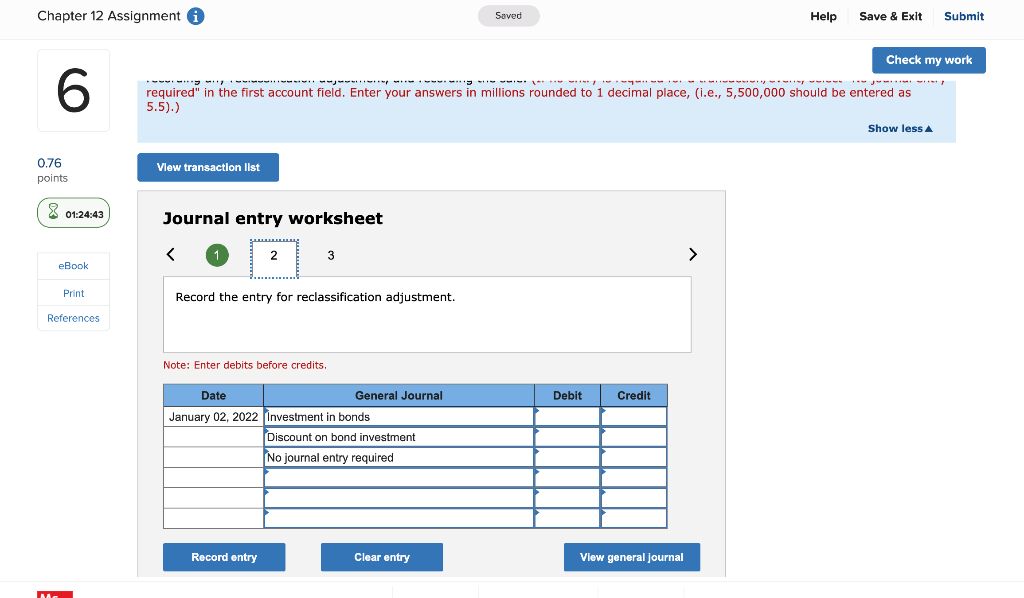Click the Check my work button
The height and width of the screenshot is (598, 1024).
(928, 60)
